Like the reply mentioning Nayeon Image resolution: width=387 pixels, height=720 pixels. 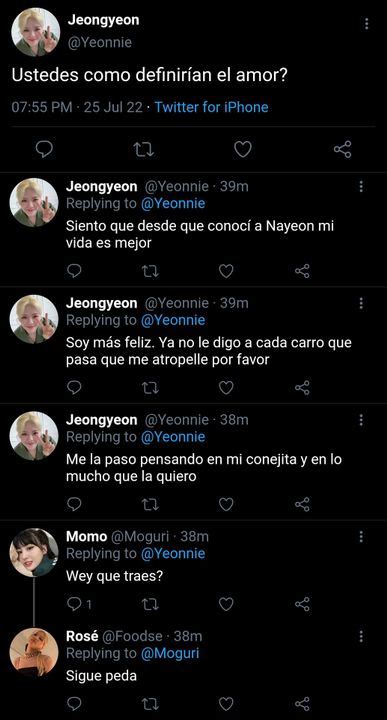226,272
